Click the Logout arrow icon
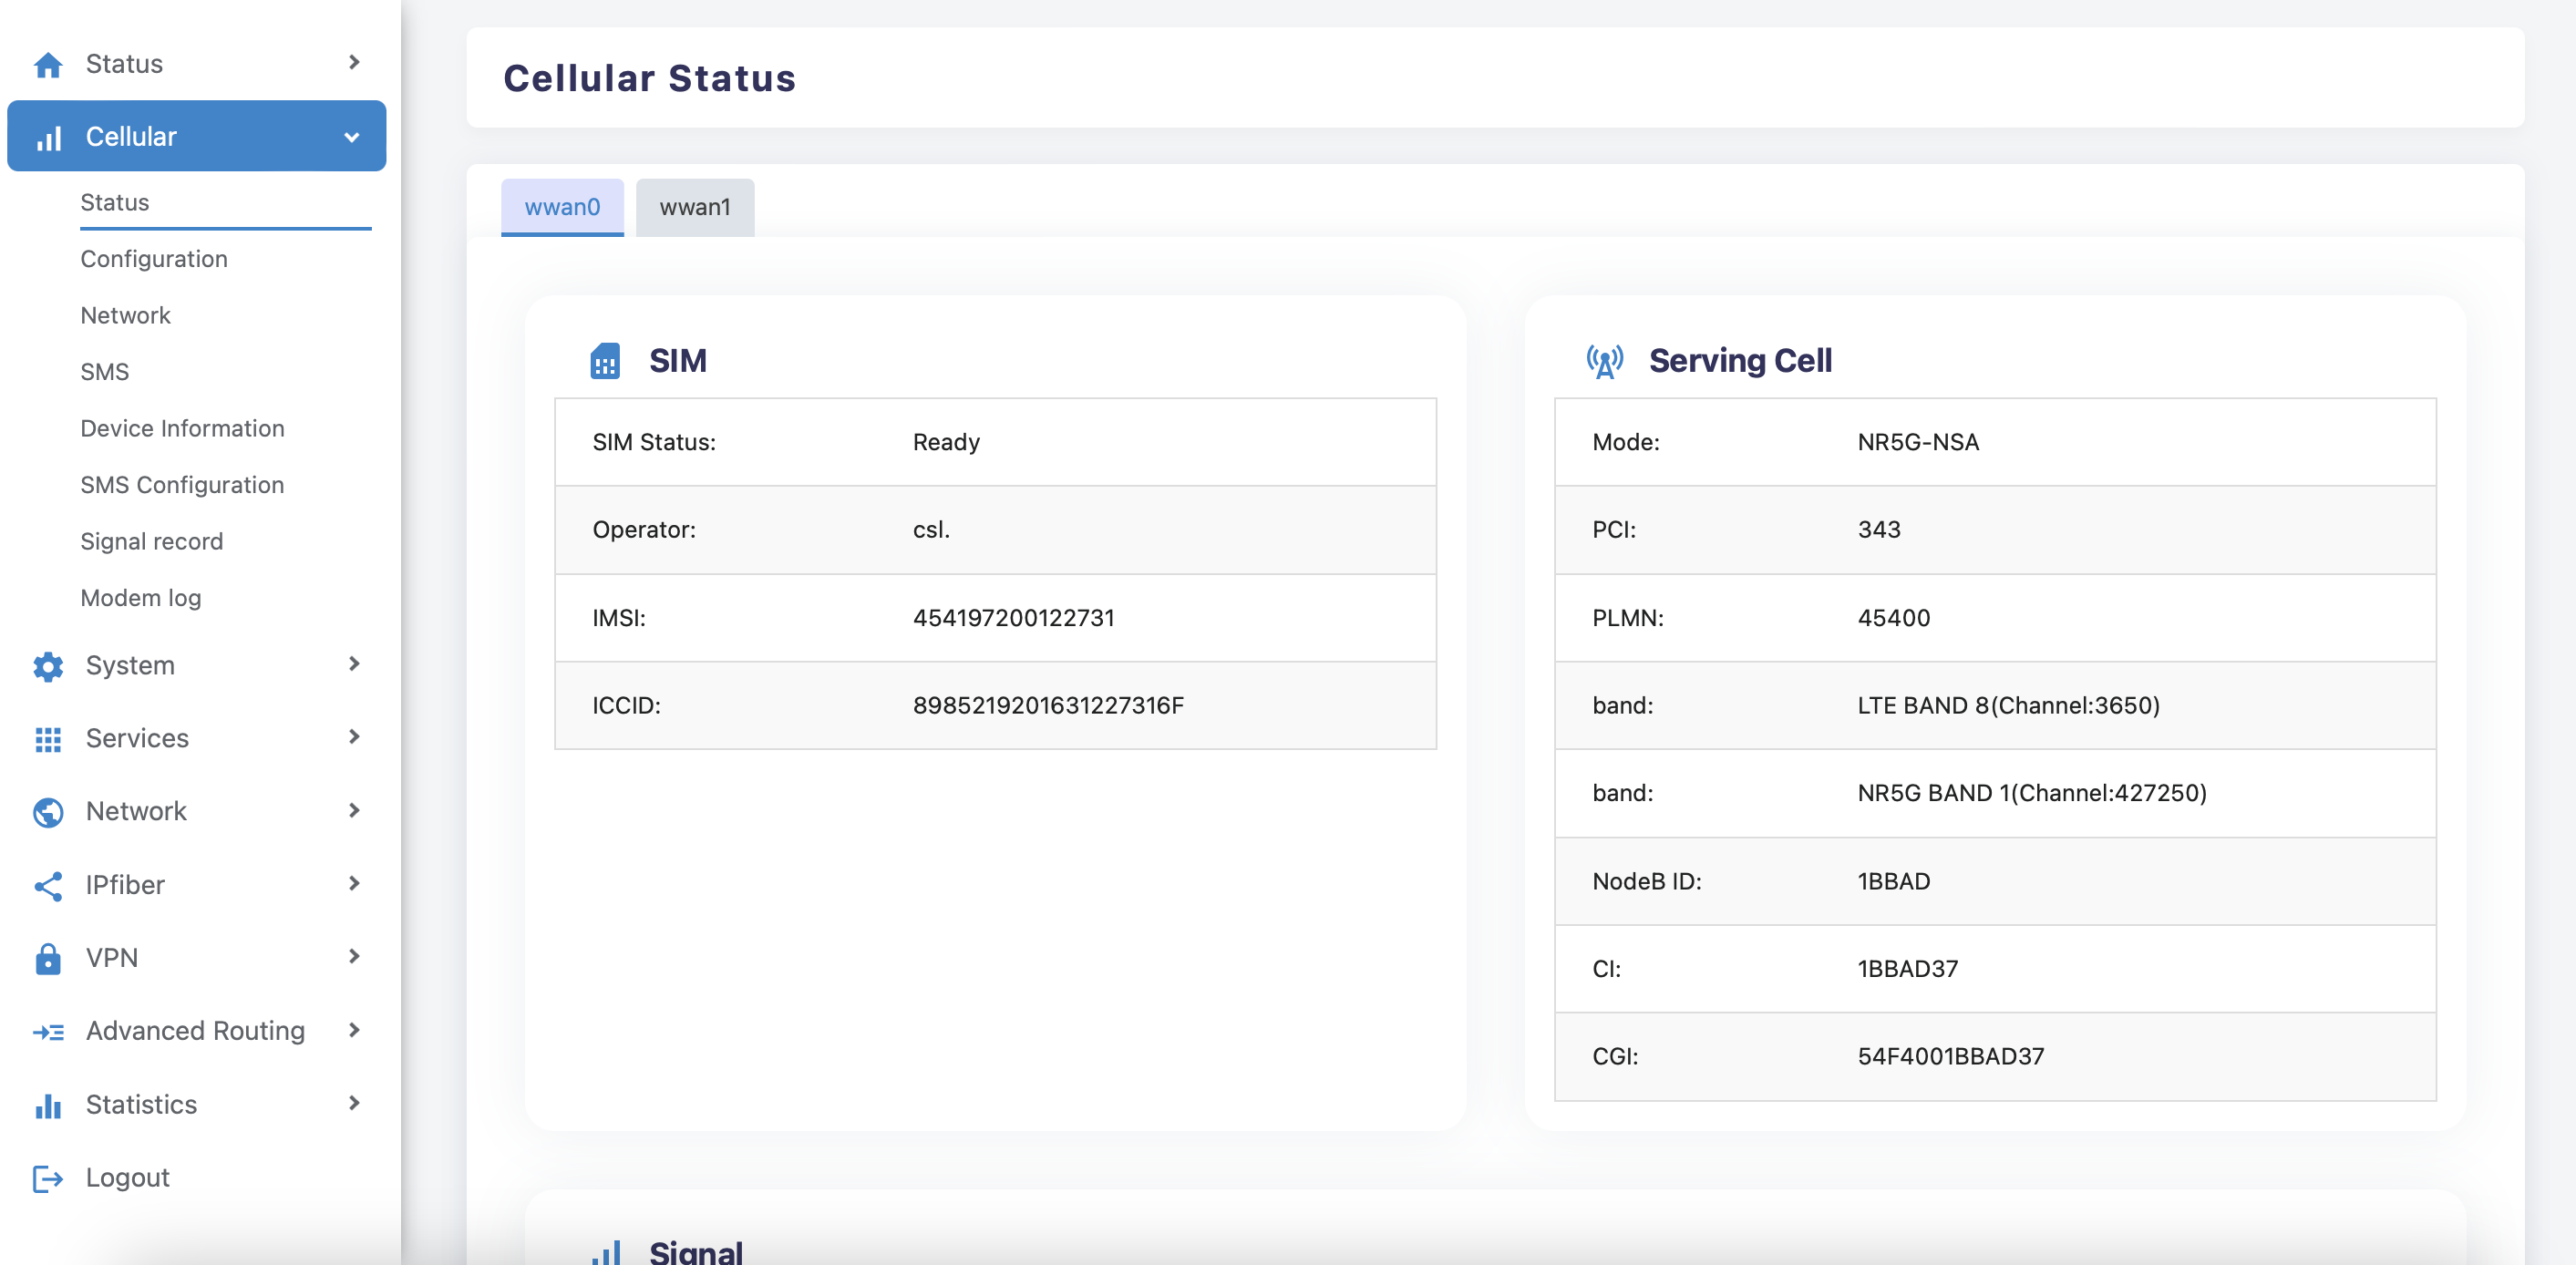2576x1265 pixels. coord(46,1178)
